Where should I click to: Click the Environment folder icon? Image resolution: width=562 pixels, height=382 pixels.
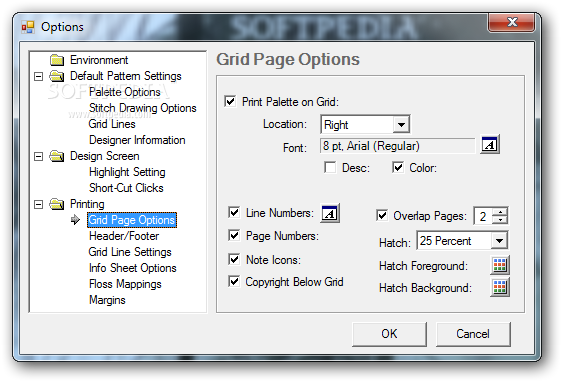[57, 60]
